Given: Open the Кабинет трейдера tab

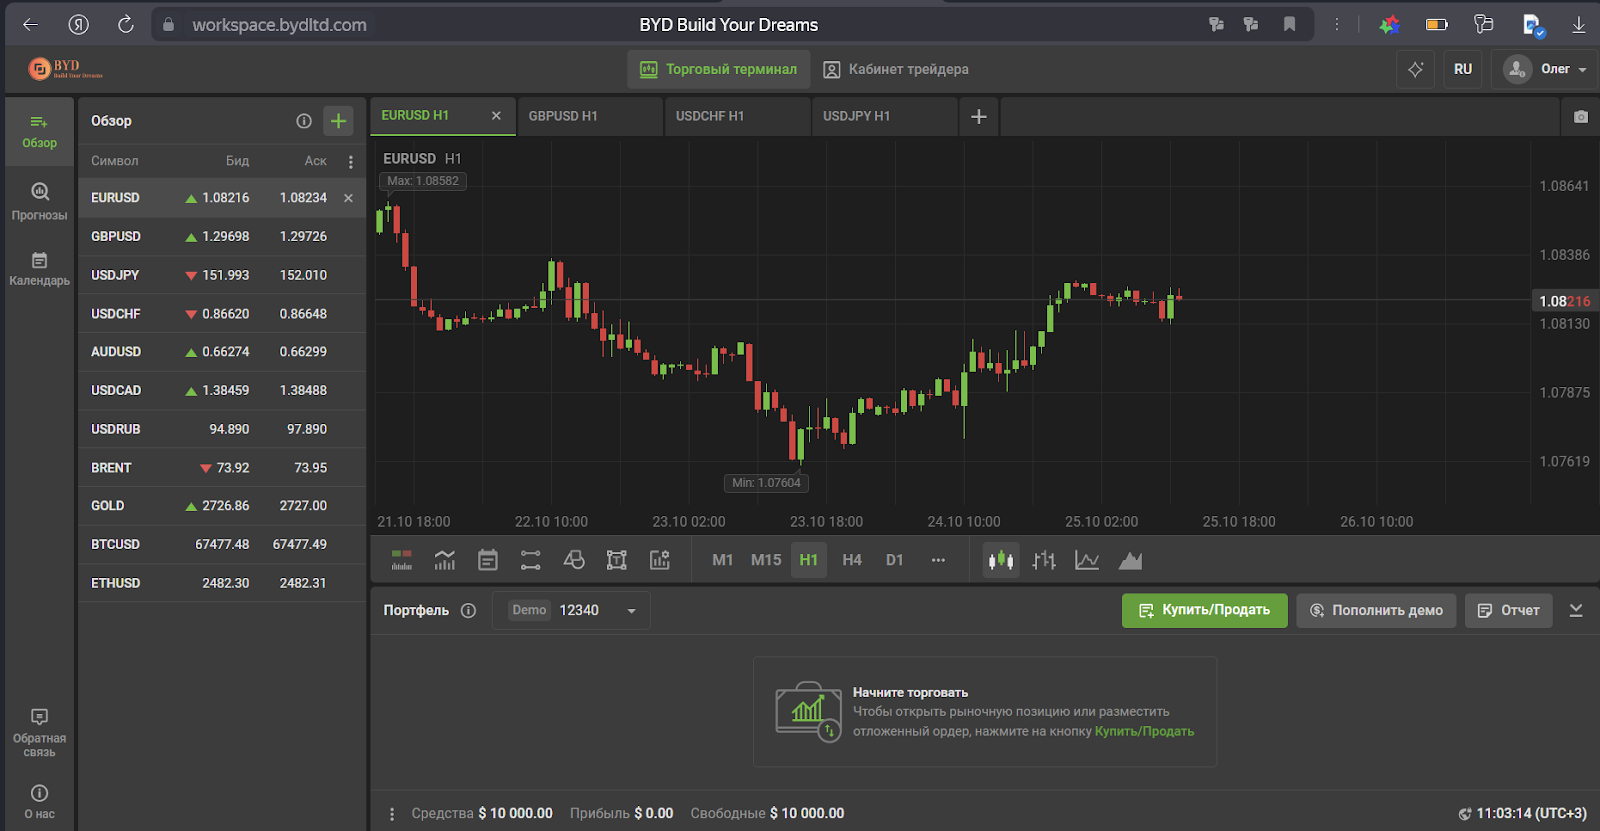Looking at the screenshot, I should click(x=896, y=69).
